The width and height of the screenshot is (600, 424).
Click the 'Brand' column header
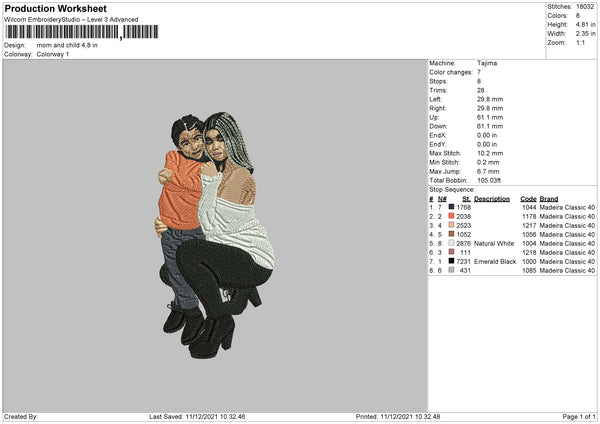(549, 199)
